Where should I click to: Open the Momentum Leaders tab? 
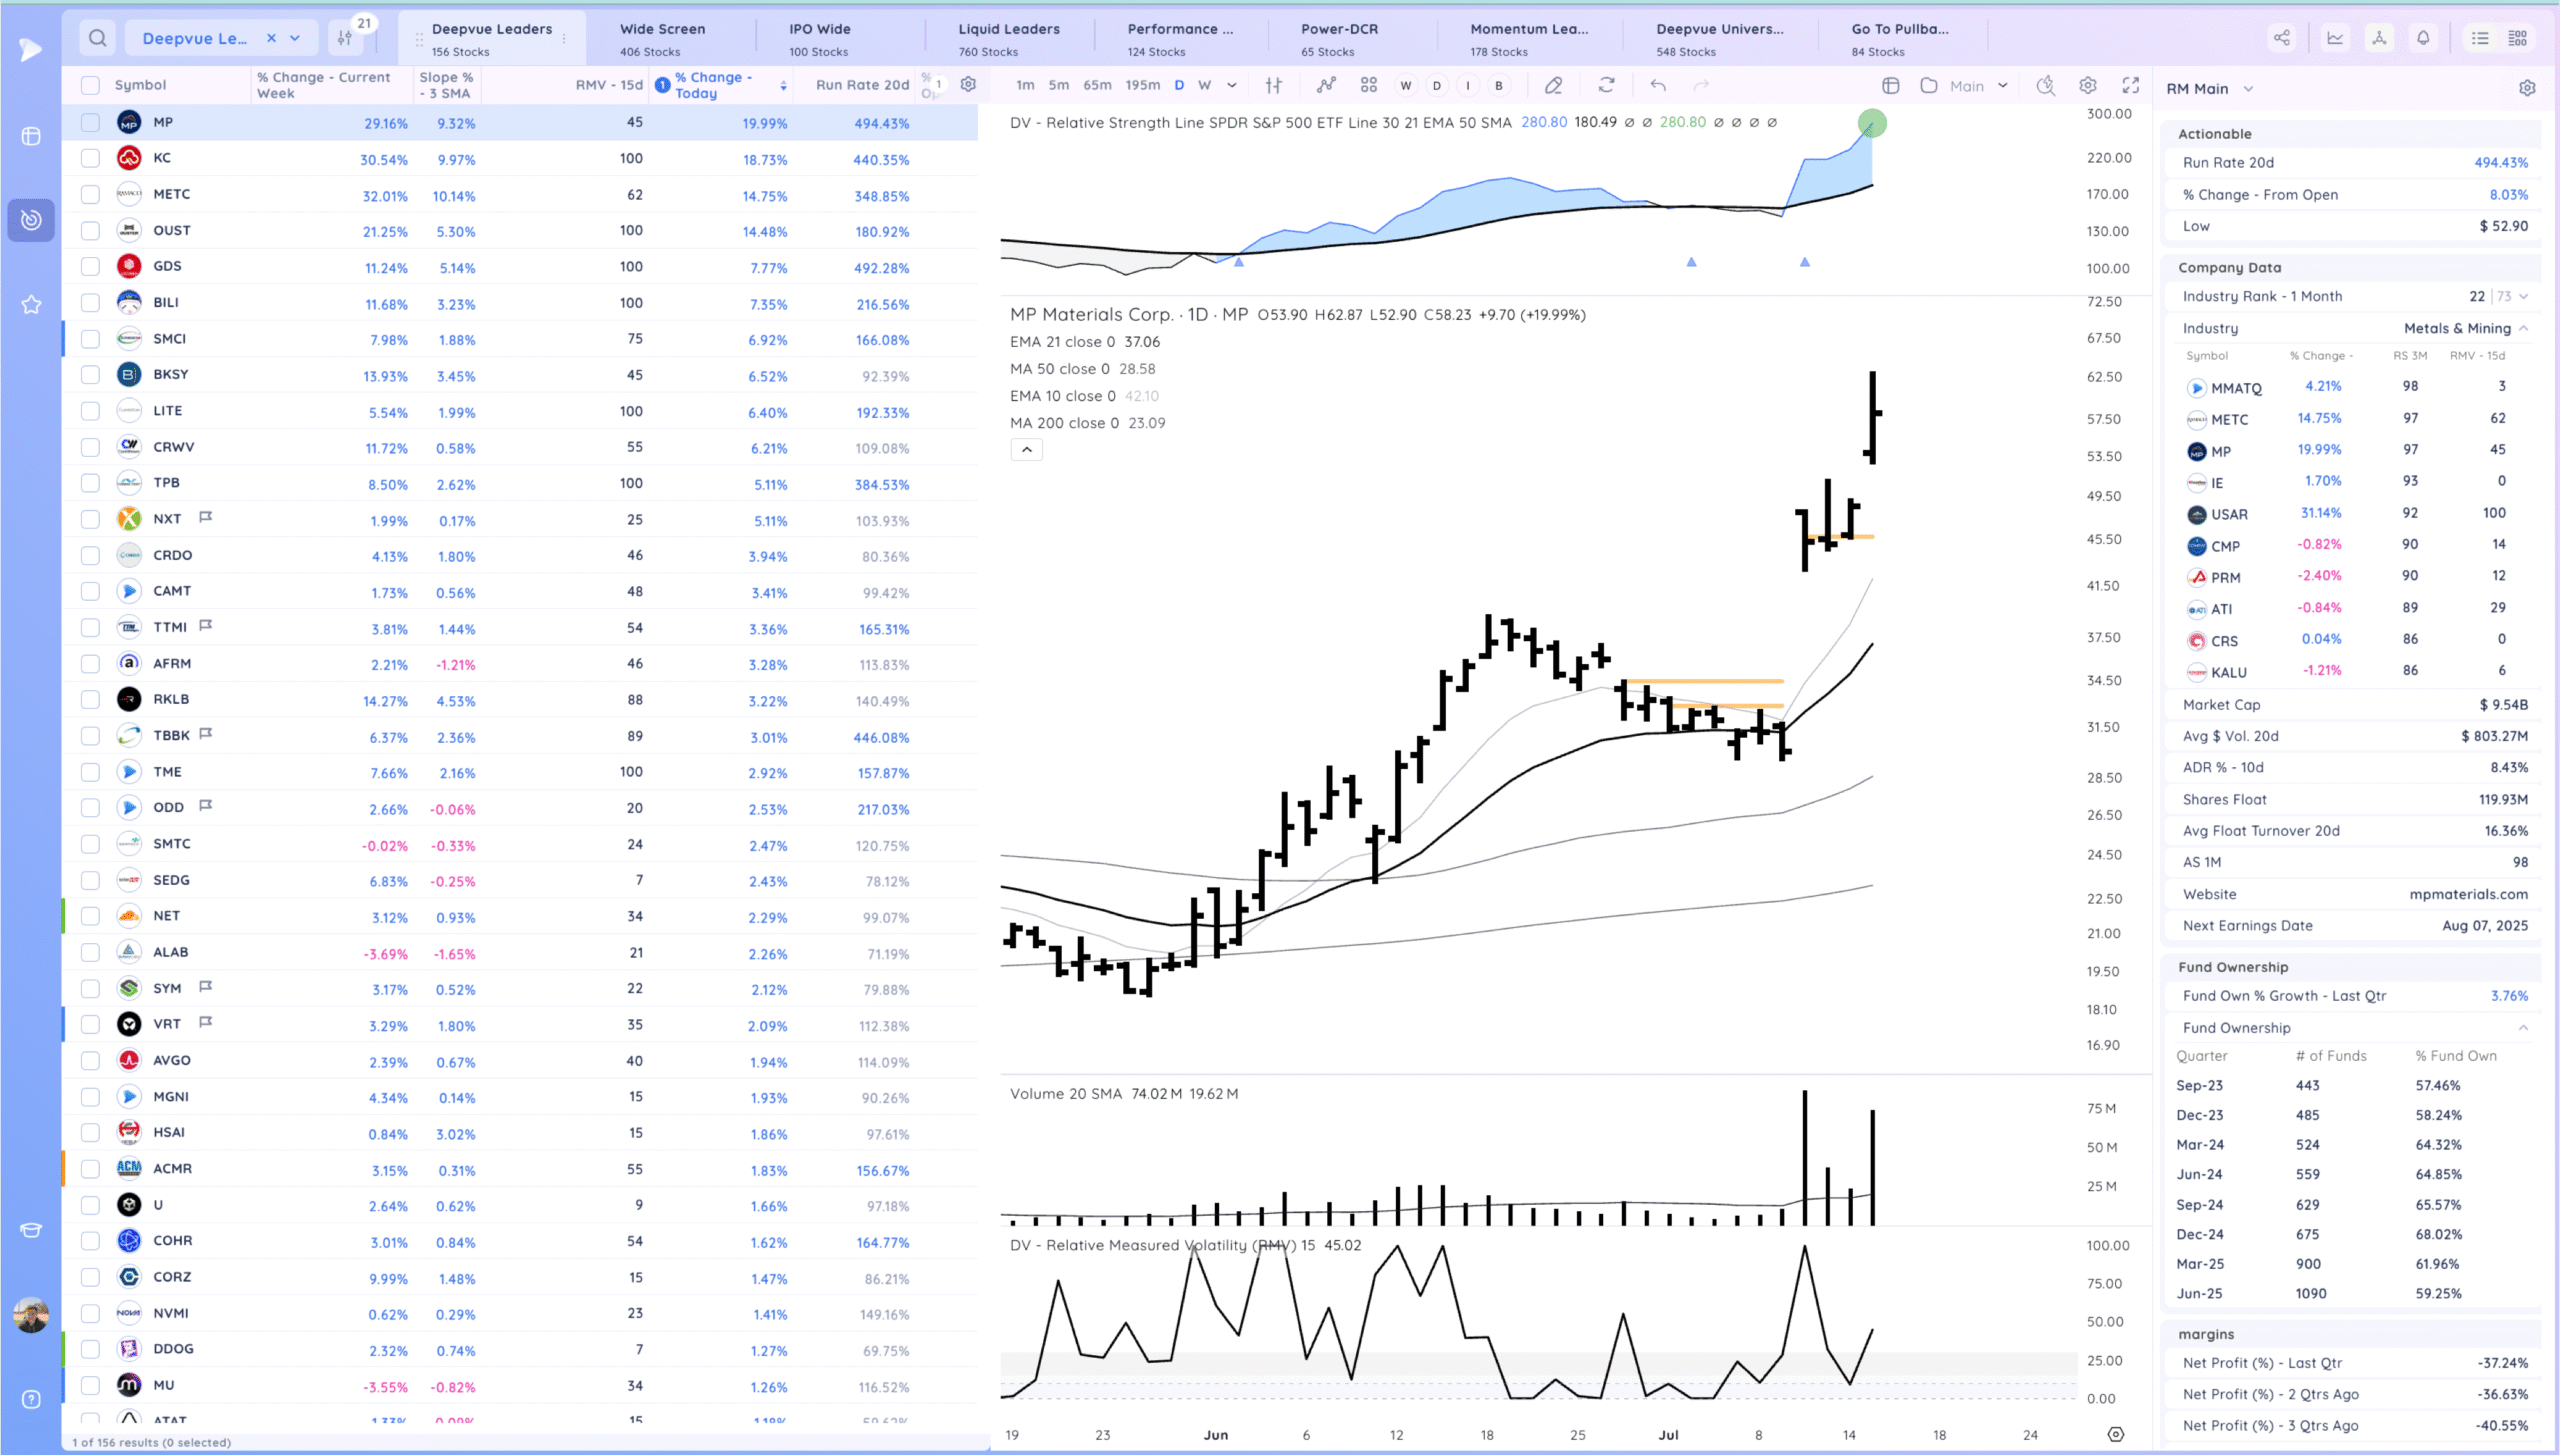point(1528,38)
